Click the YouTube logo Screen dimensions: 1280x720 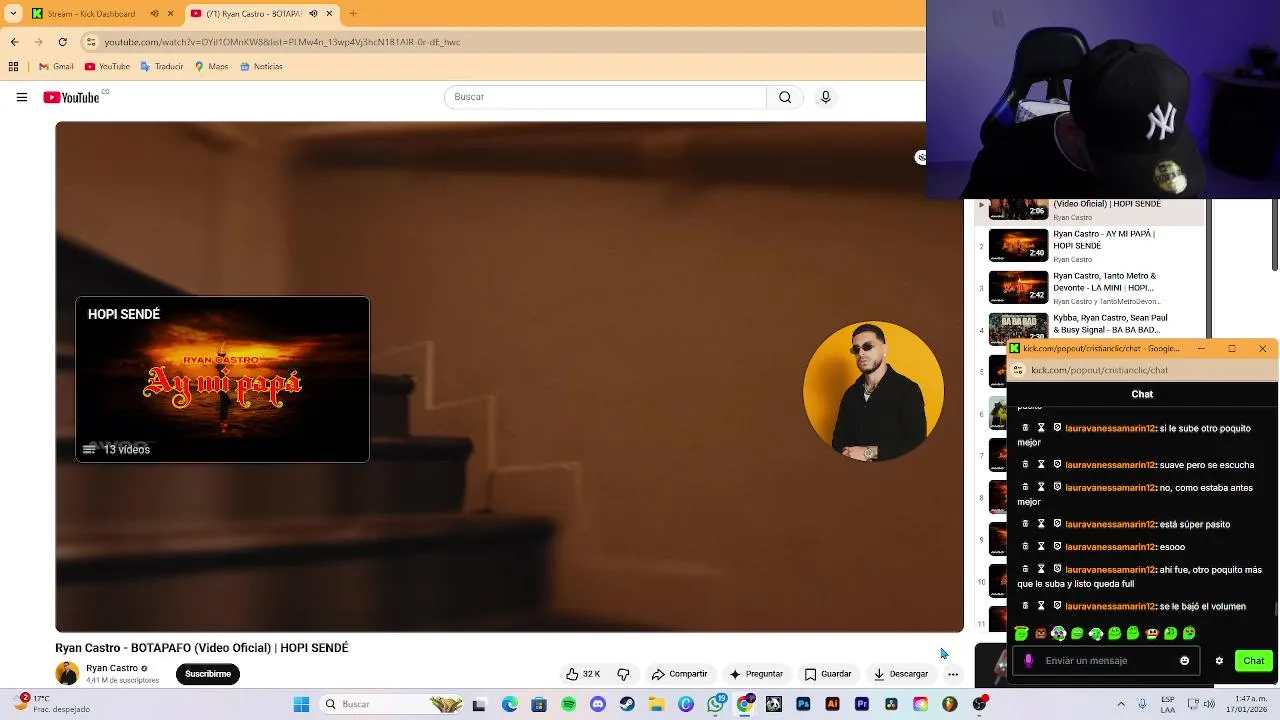[x=71, y=97]
